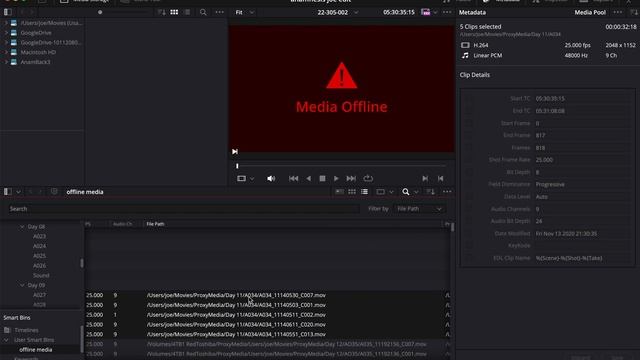
Task: Toggle media pool search magnifier
Action: 405,192
